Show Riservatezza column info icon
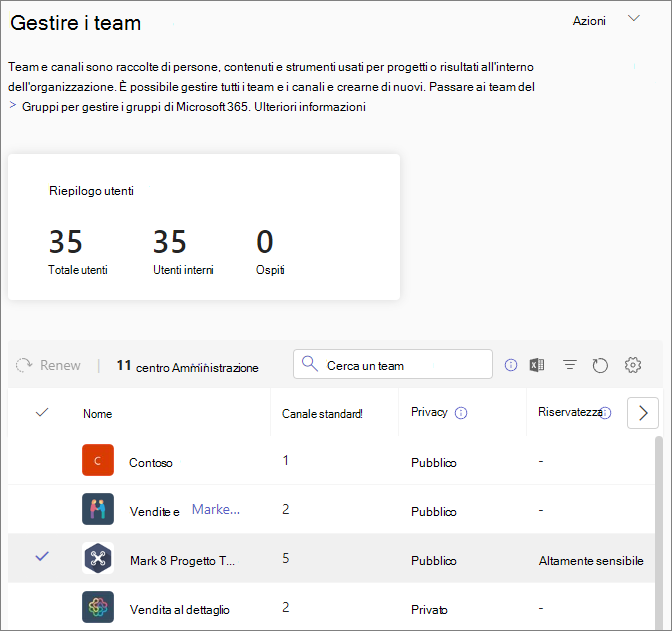This screenshot has width=672, height=631. [606, 413]
